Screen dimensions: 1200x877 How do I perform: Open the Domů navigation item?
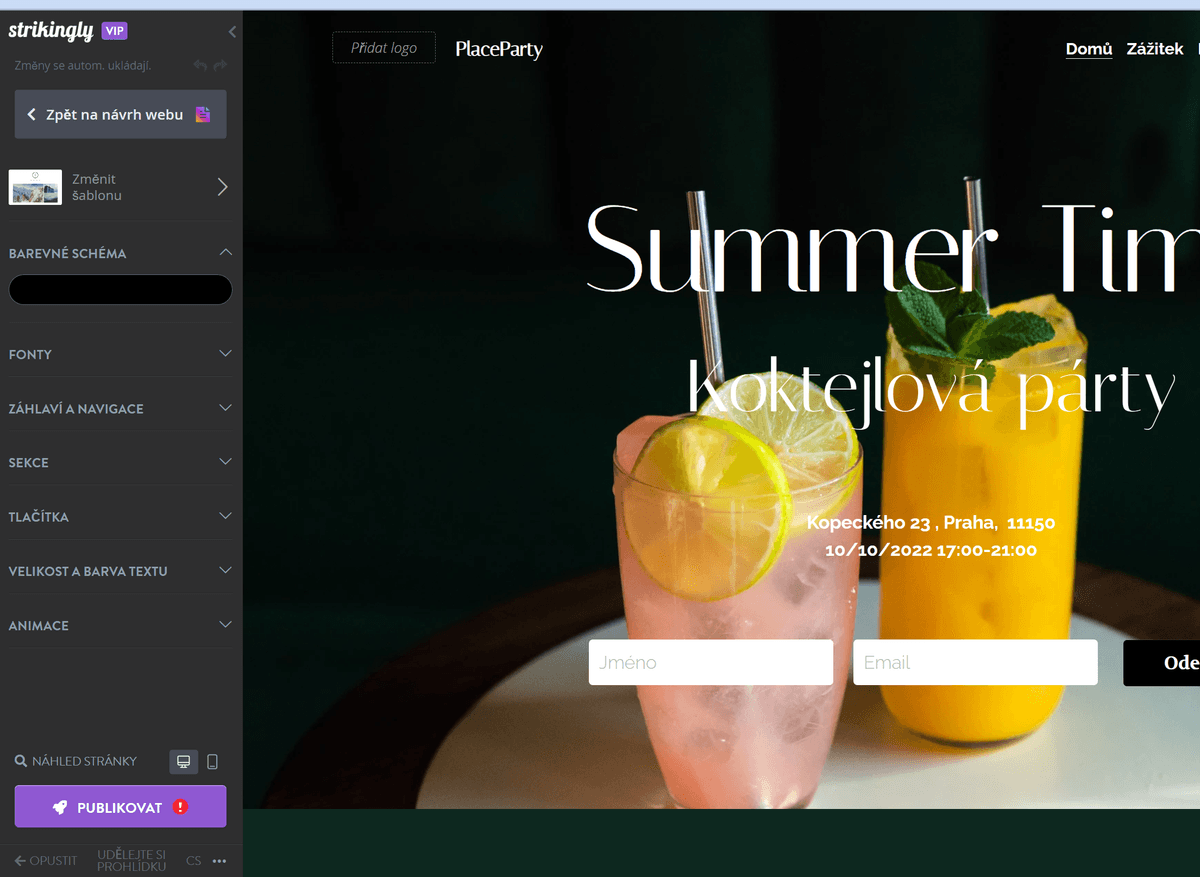(1089, 49)
